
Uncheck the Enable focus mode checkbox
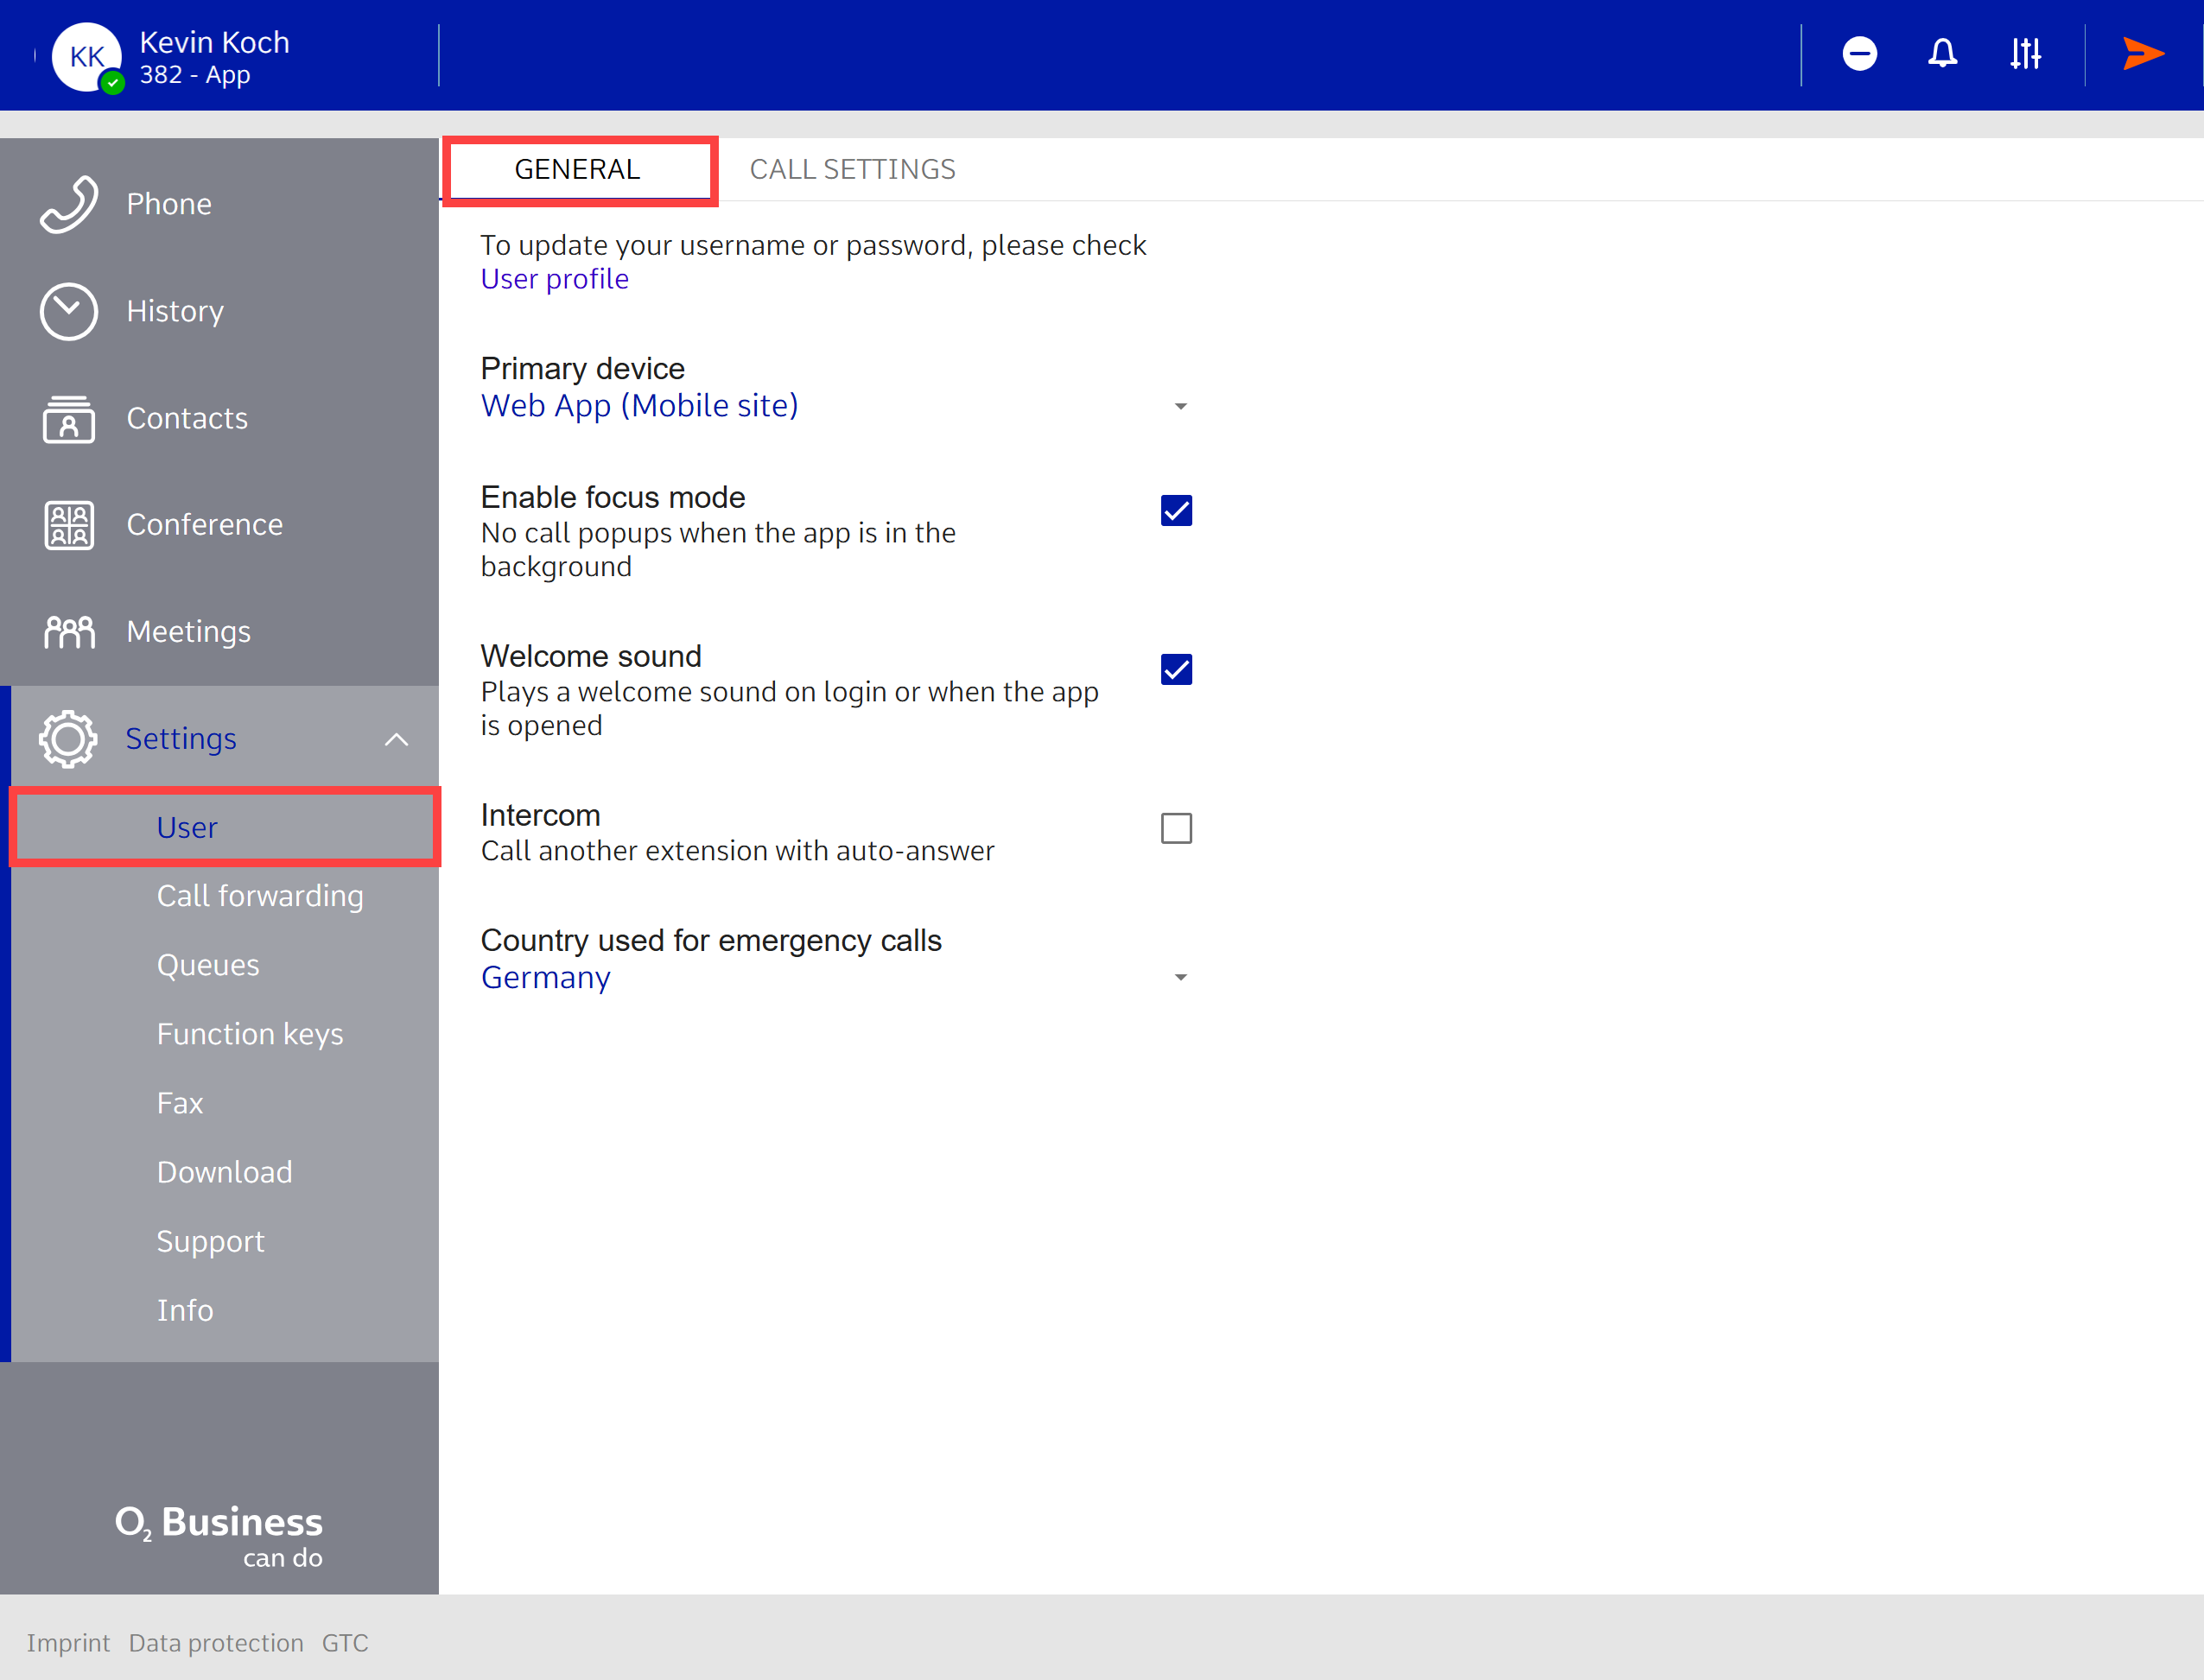point(1176,511)
